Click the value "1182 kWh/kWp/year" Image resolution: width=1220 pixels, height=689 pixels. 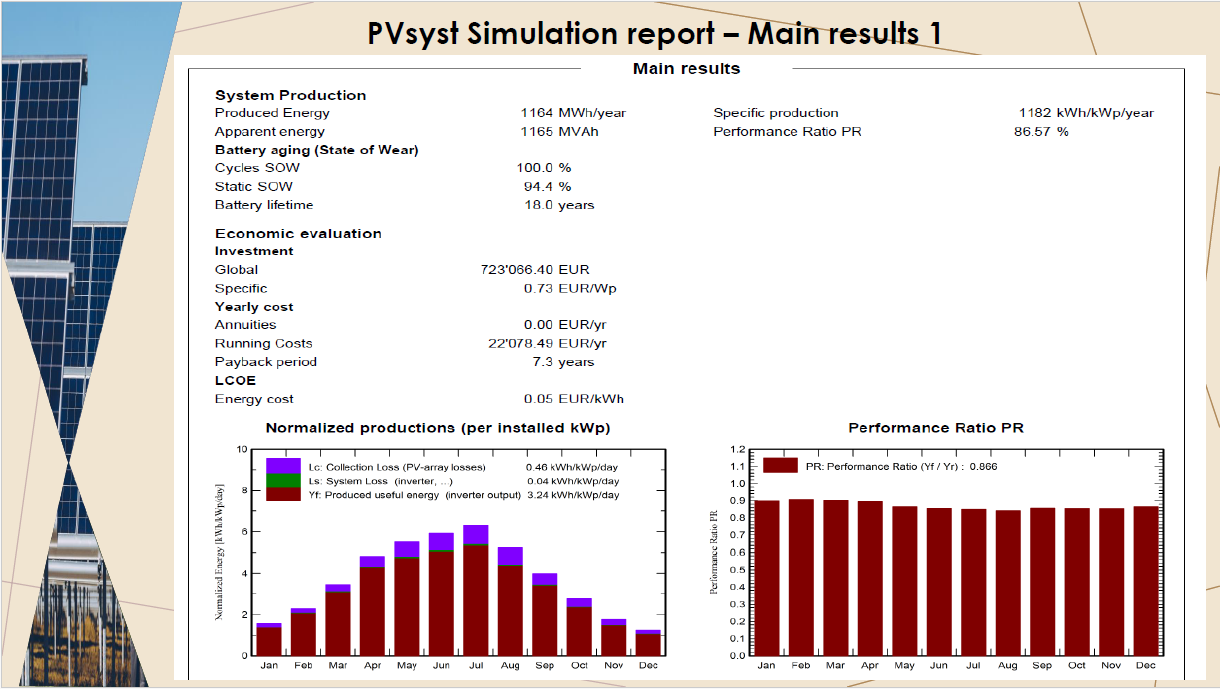click(x=1086, y=113)
